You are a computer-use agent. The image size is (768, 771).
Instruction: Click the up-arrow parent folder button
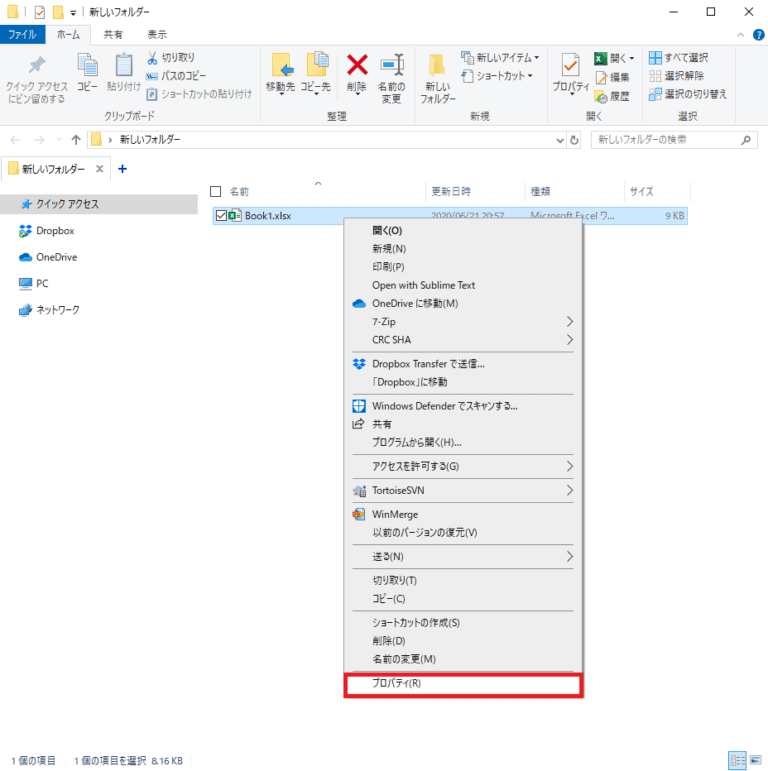point(75,140)
